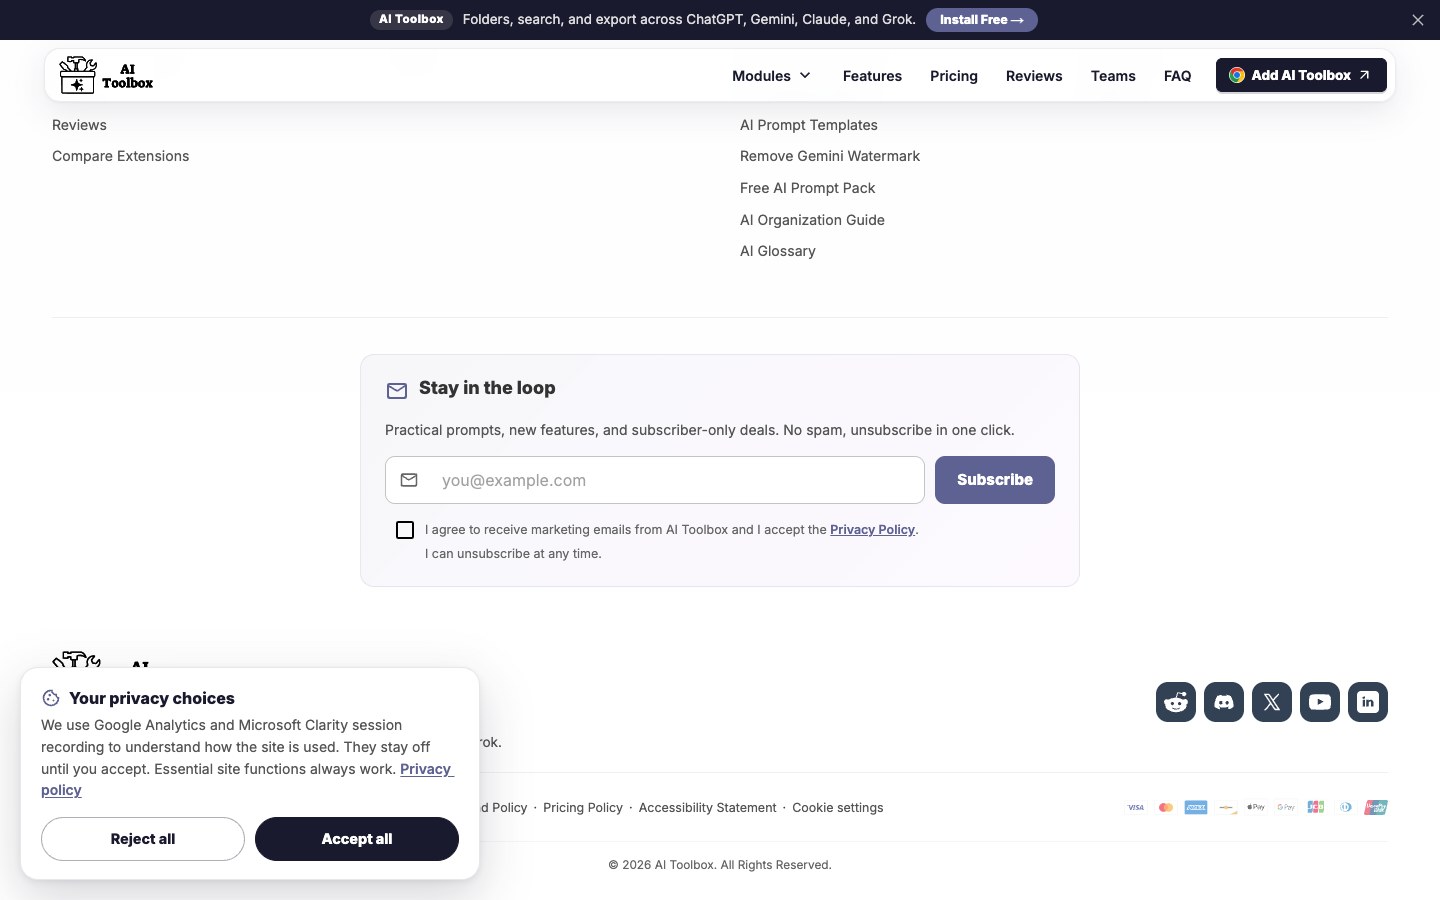Click the AI Toolbox badge in banner

[x=411, y=20]
